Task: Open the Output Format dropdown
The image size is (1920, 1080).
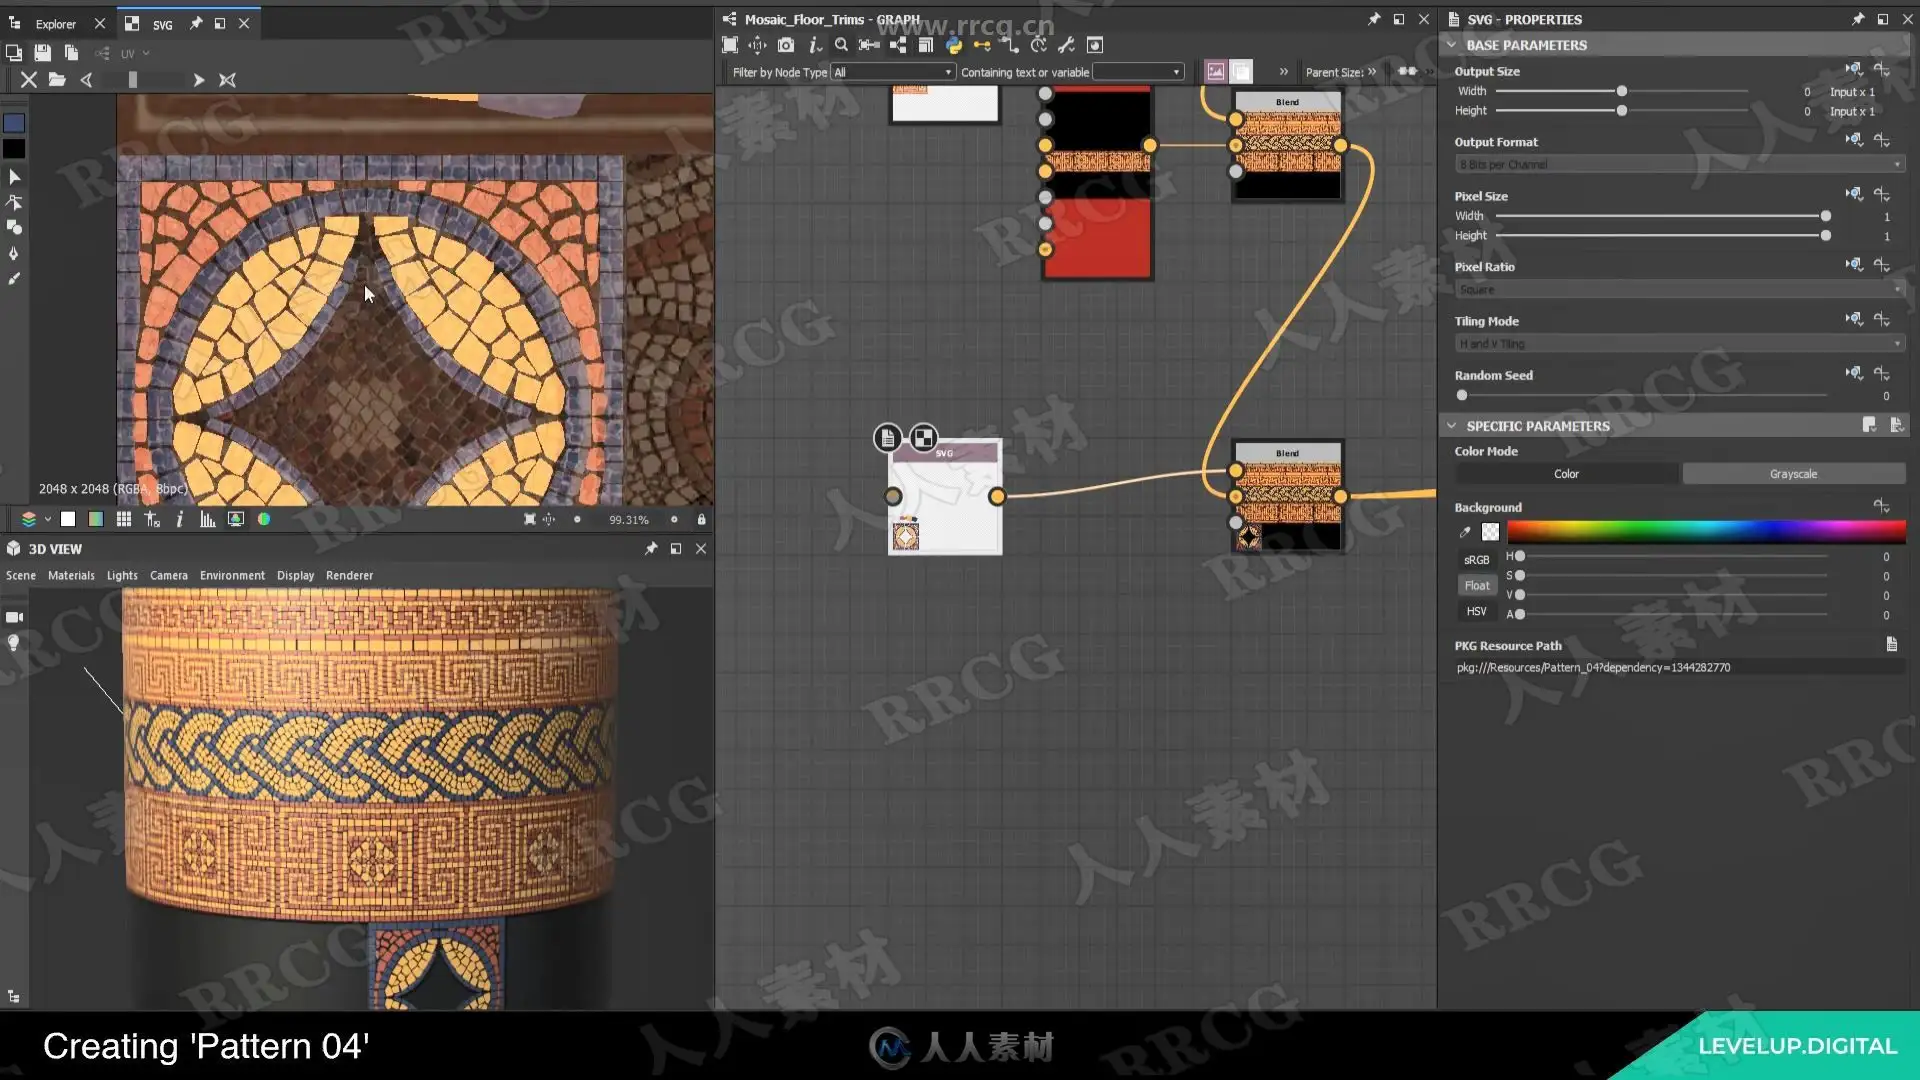Action: pyautogui.click(x=1679, y=164)
